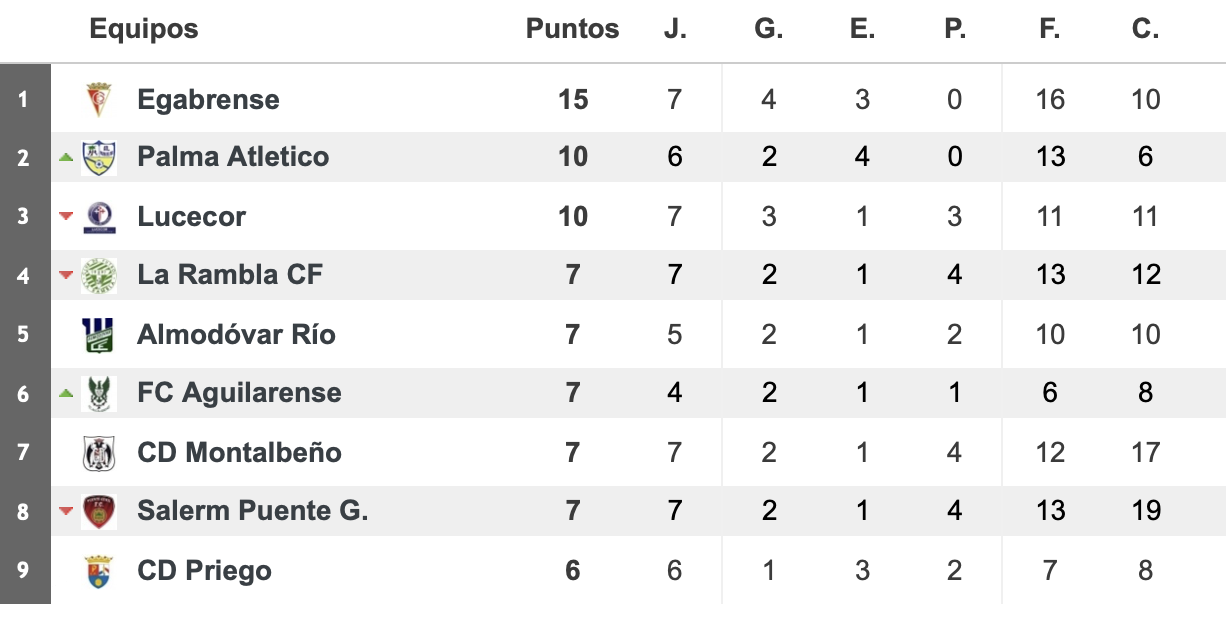The height and width of the screenshot is (628, 1226).
Task: Click the CD Montalbeño team shield
Action: point(99,452)
